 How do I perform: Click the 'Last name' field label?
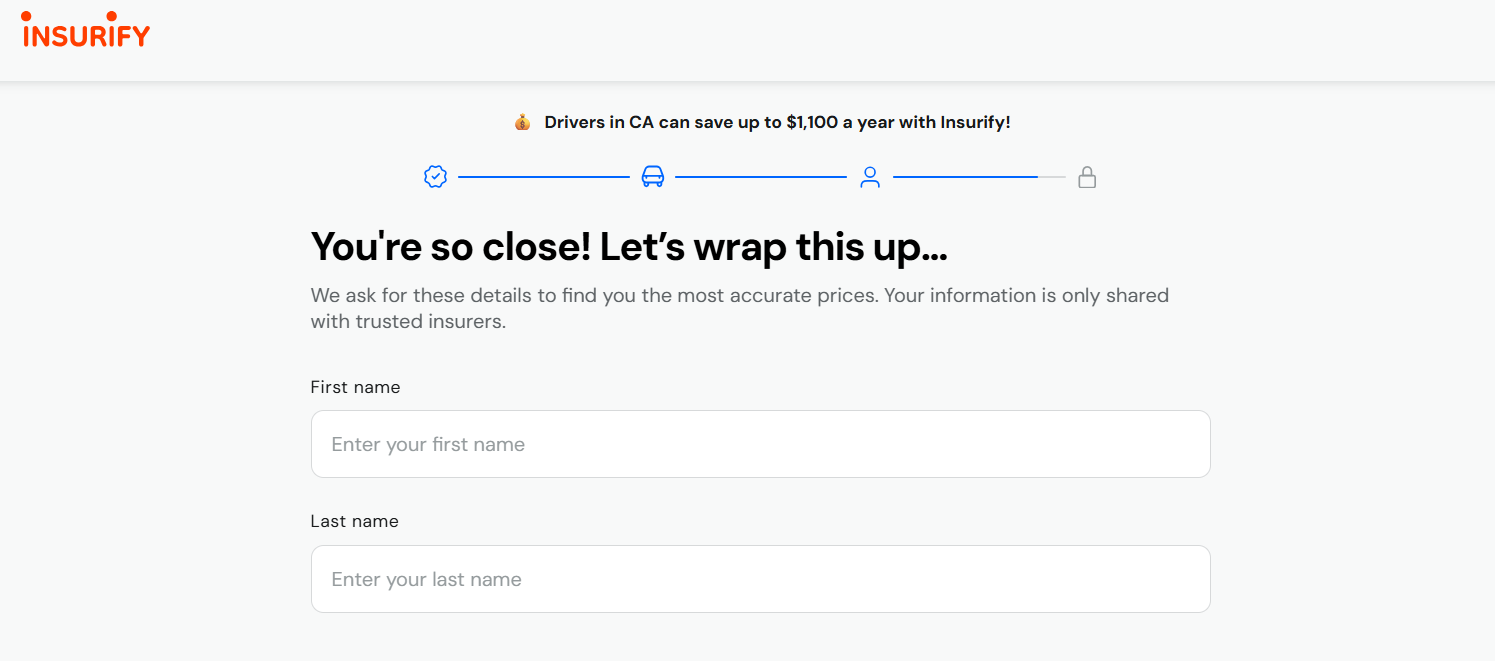(354, 521)
